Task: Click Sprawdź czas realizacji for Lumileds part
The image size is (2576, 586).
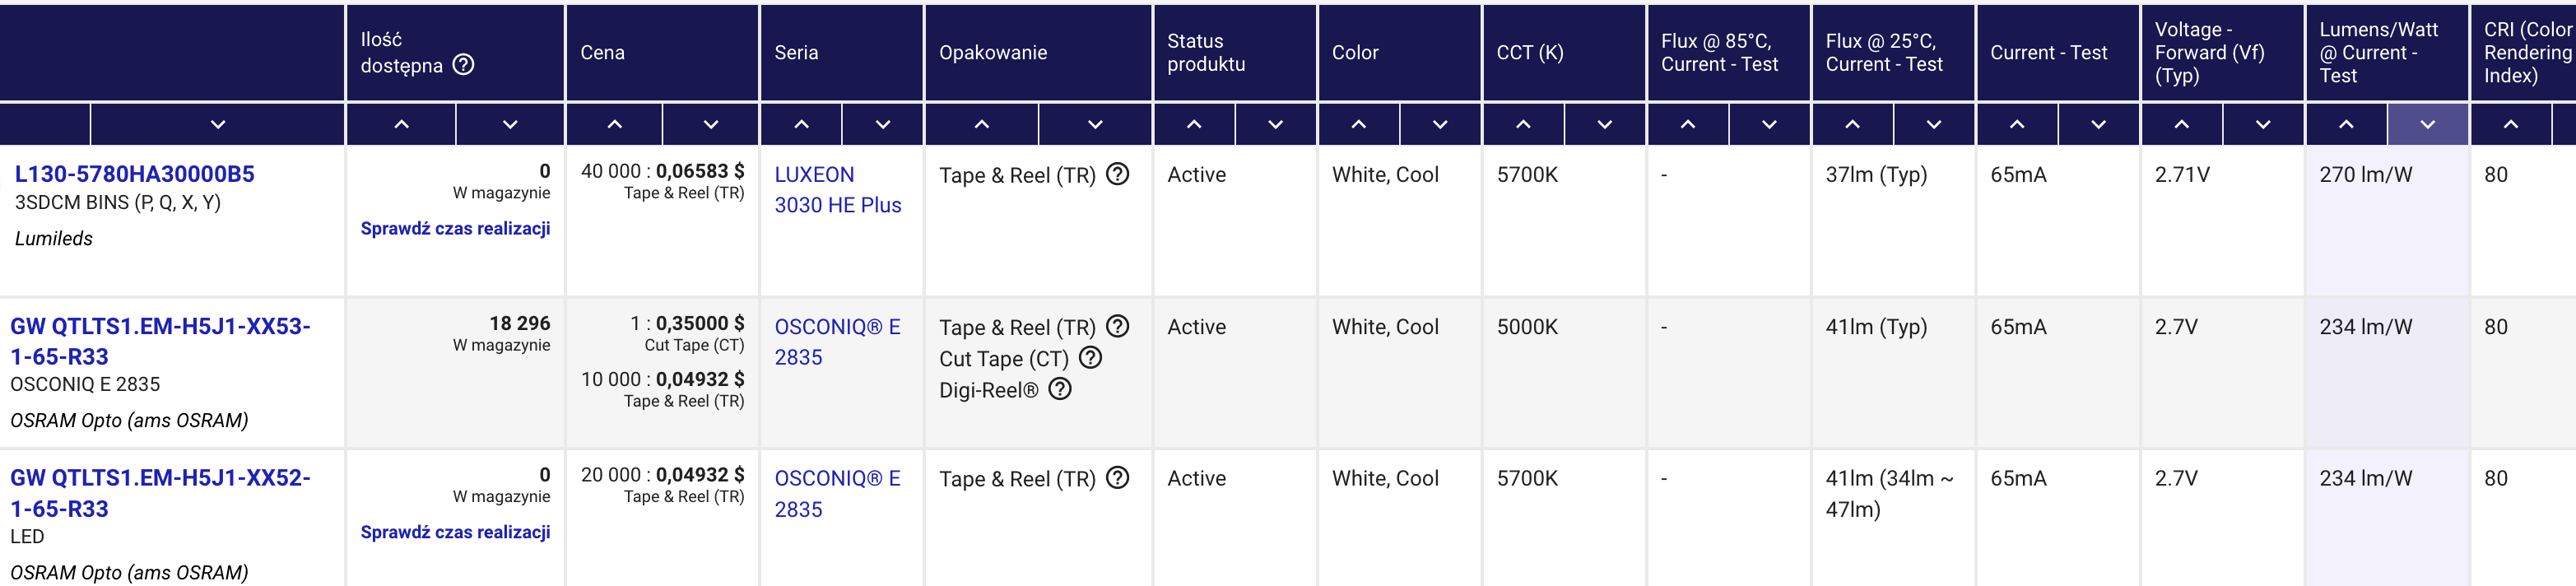Action: 455,228
